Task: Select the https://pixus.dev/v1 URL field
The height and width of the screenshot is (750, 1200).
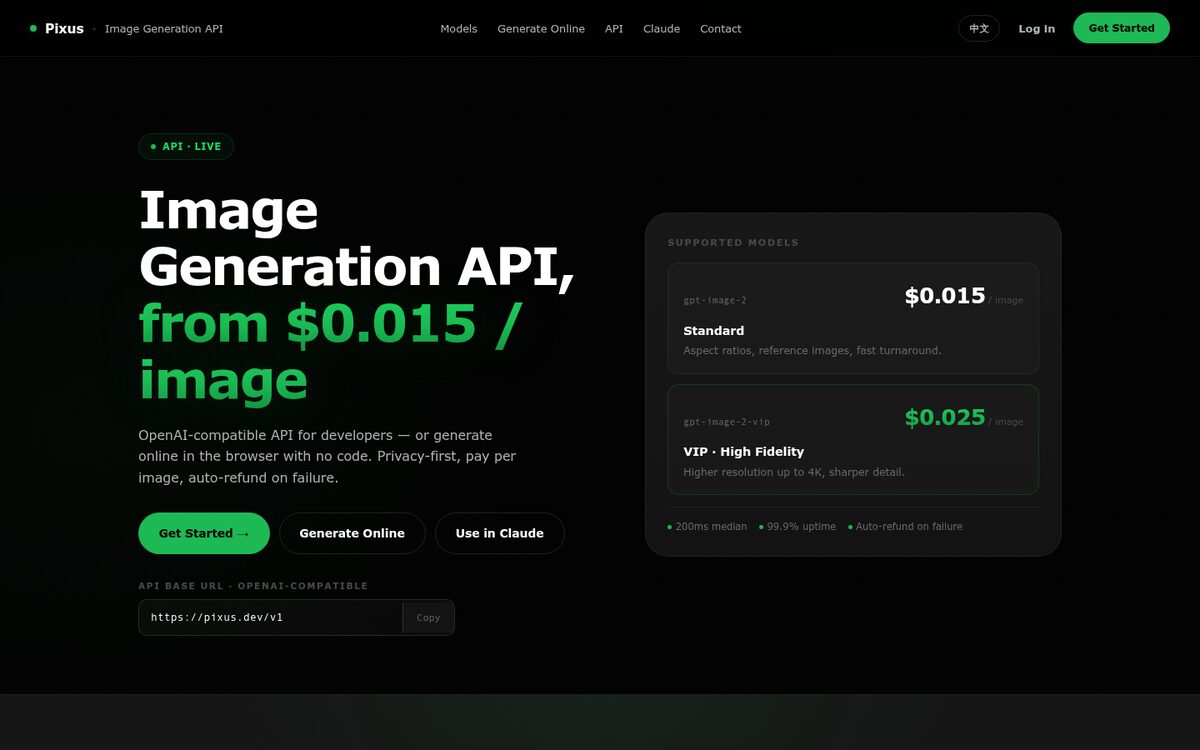Action: pyautogui.click(x=270, y=617)
